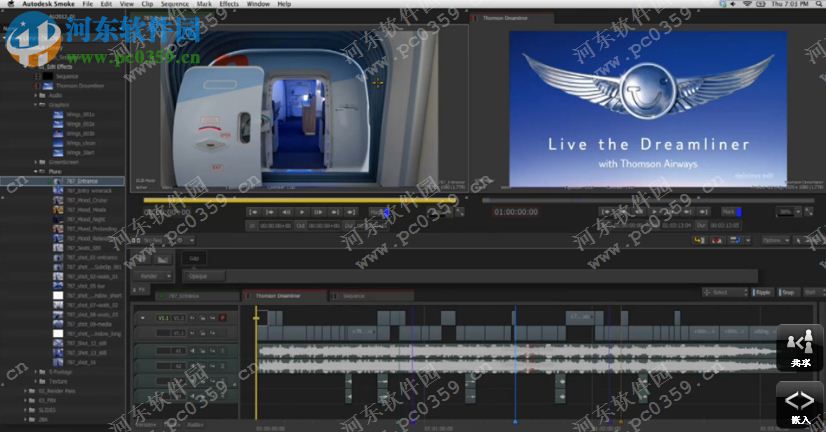Click the Mark button in right viewer

(x=731, y=212)
